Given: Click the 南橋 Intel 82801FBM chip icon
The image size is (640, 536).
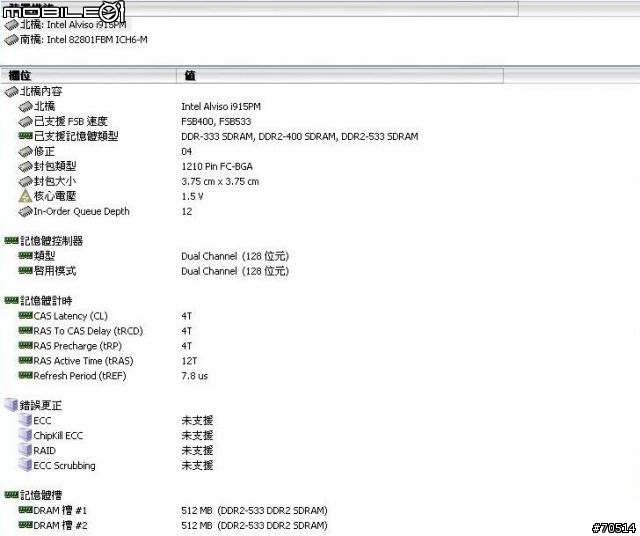Looking at the screenshot, I should (11, 40).
